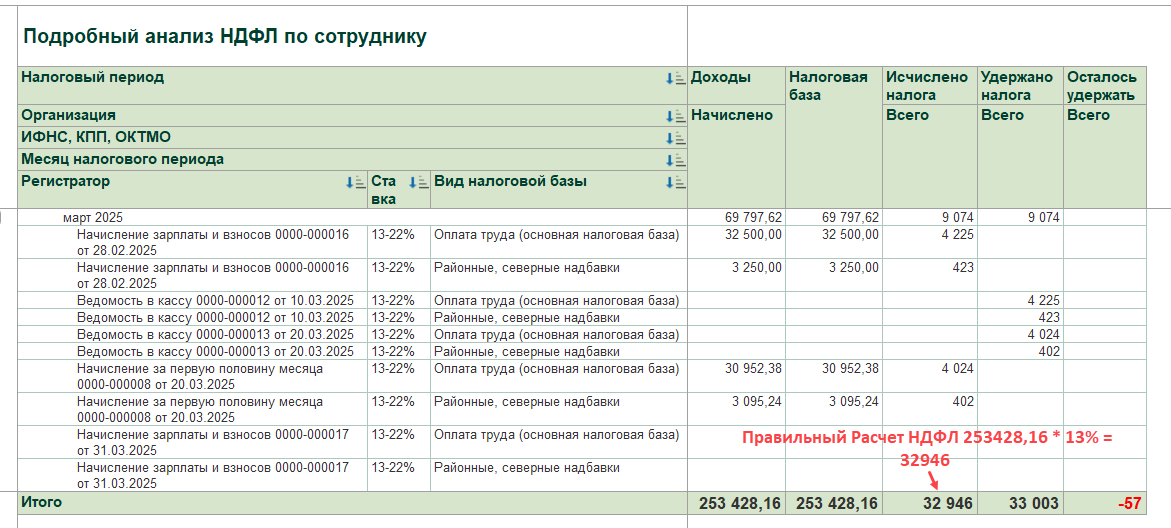
Task: Select Доходы value 69 797,62 in март 2025 row
Action: (753, 217)
